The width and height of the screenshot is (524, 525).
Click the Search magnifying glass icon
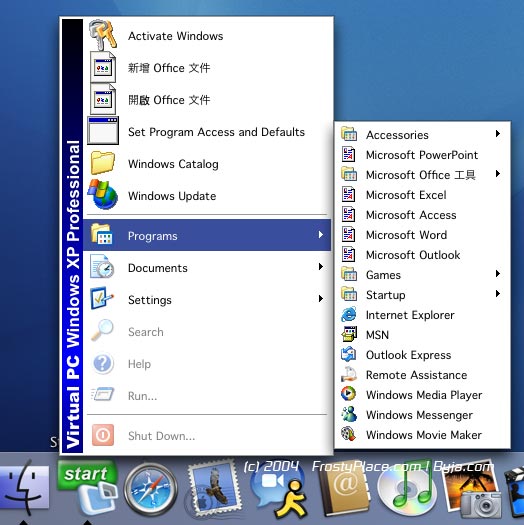click(102, 330)
